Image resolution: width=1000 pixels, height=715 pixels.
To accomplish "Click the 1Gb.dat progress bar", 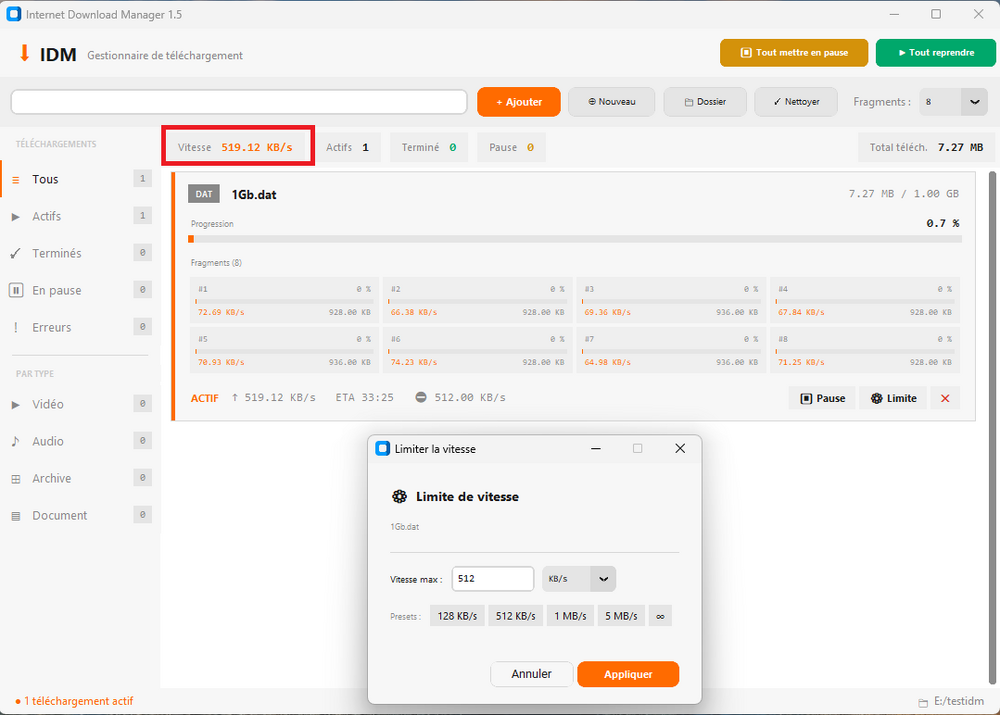I will click(576, 239).
